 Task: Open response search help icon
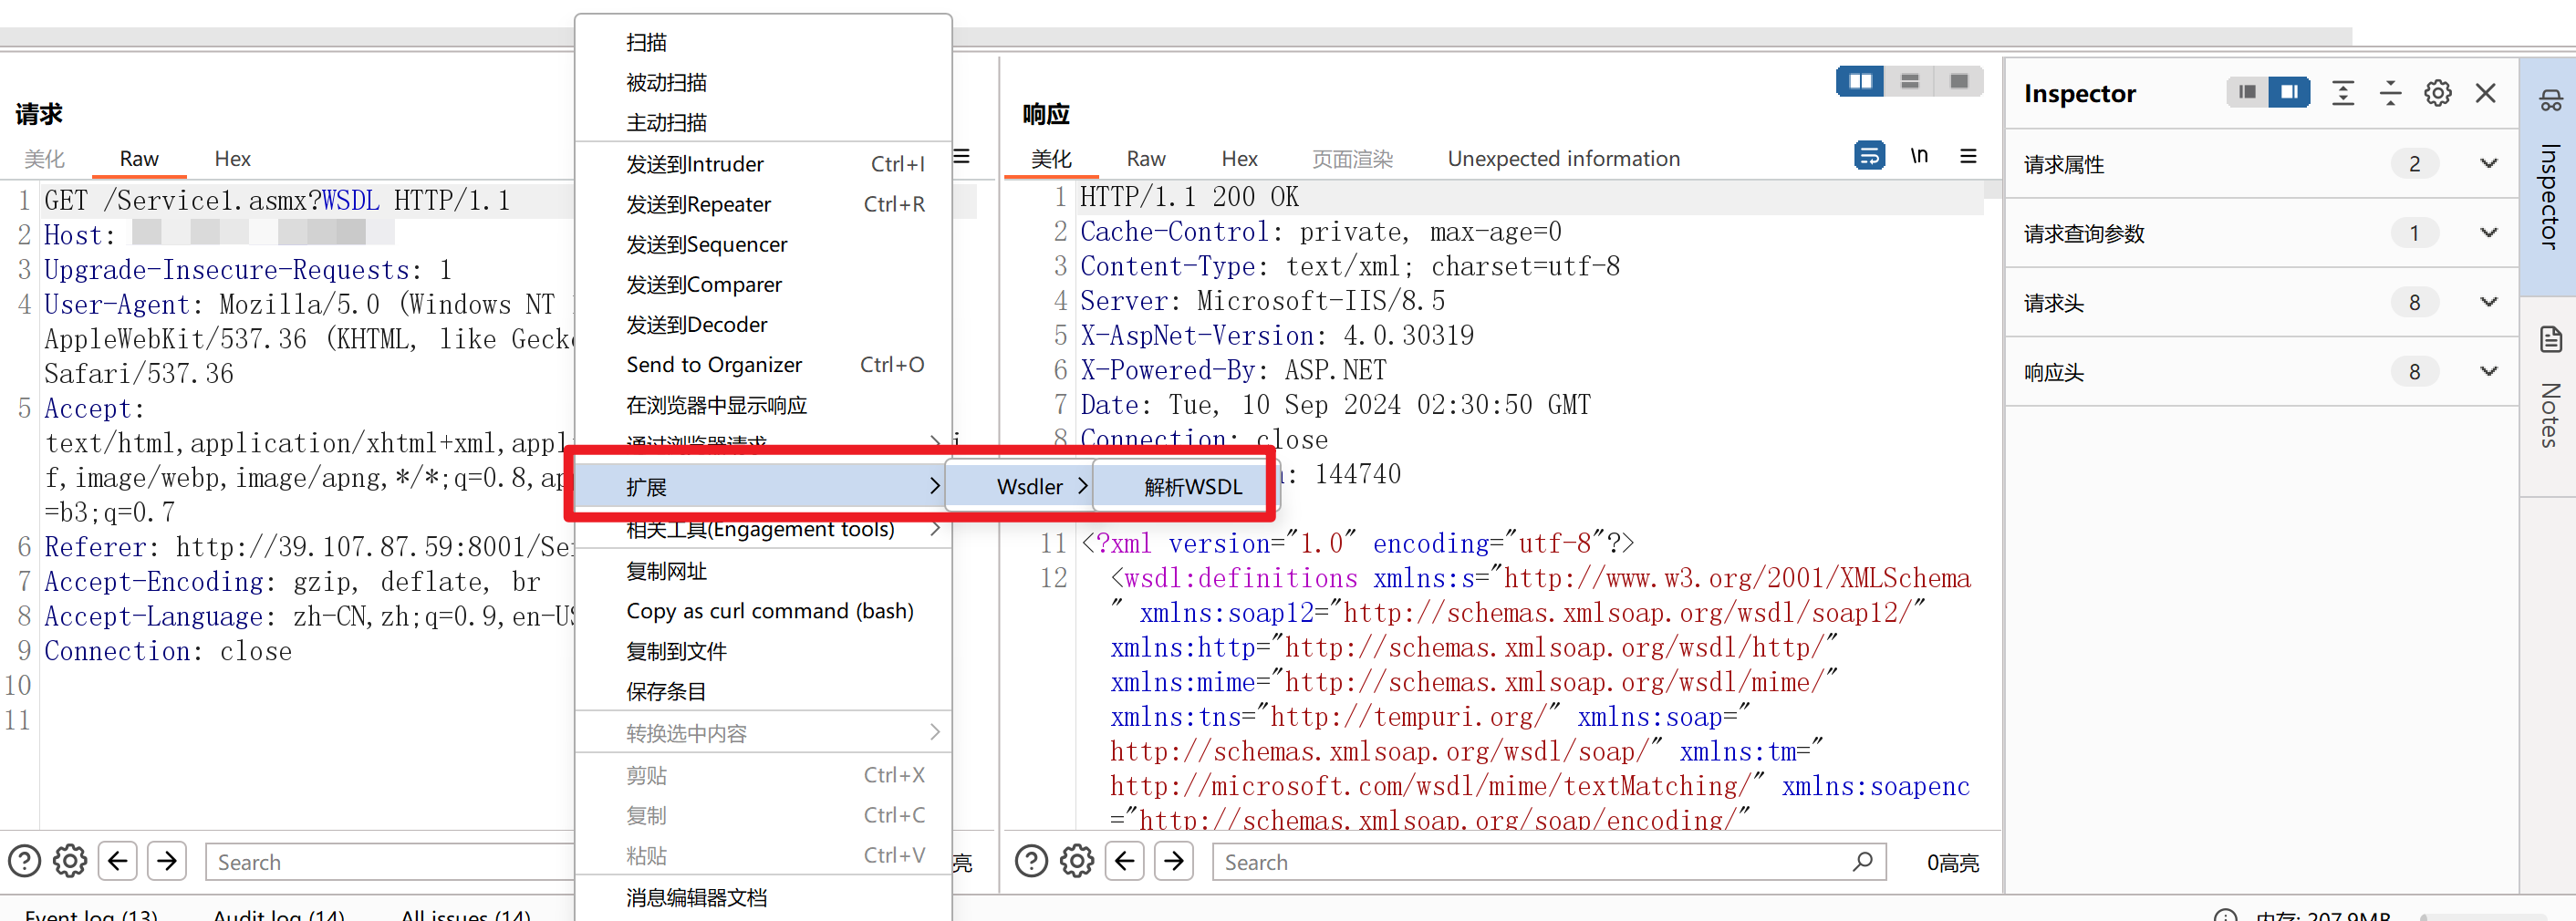point(1031,861)
